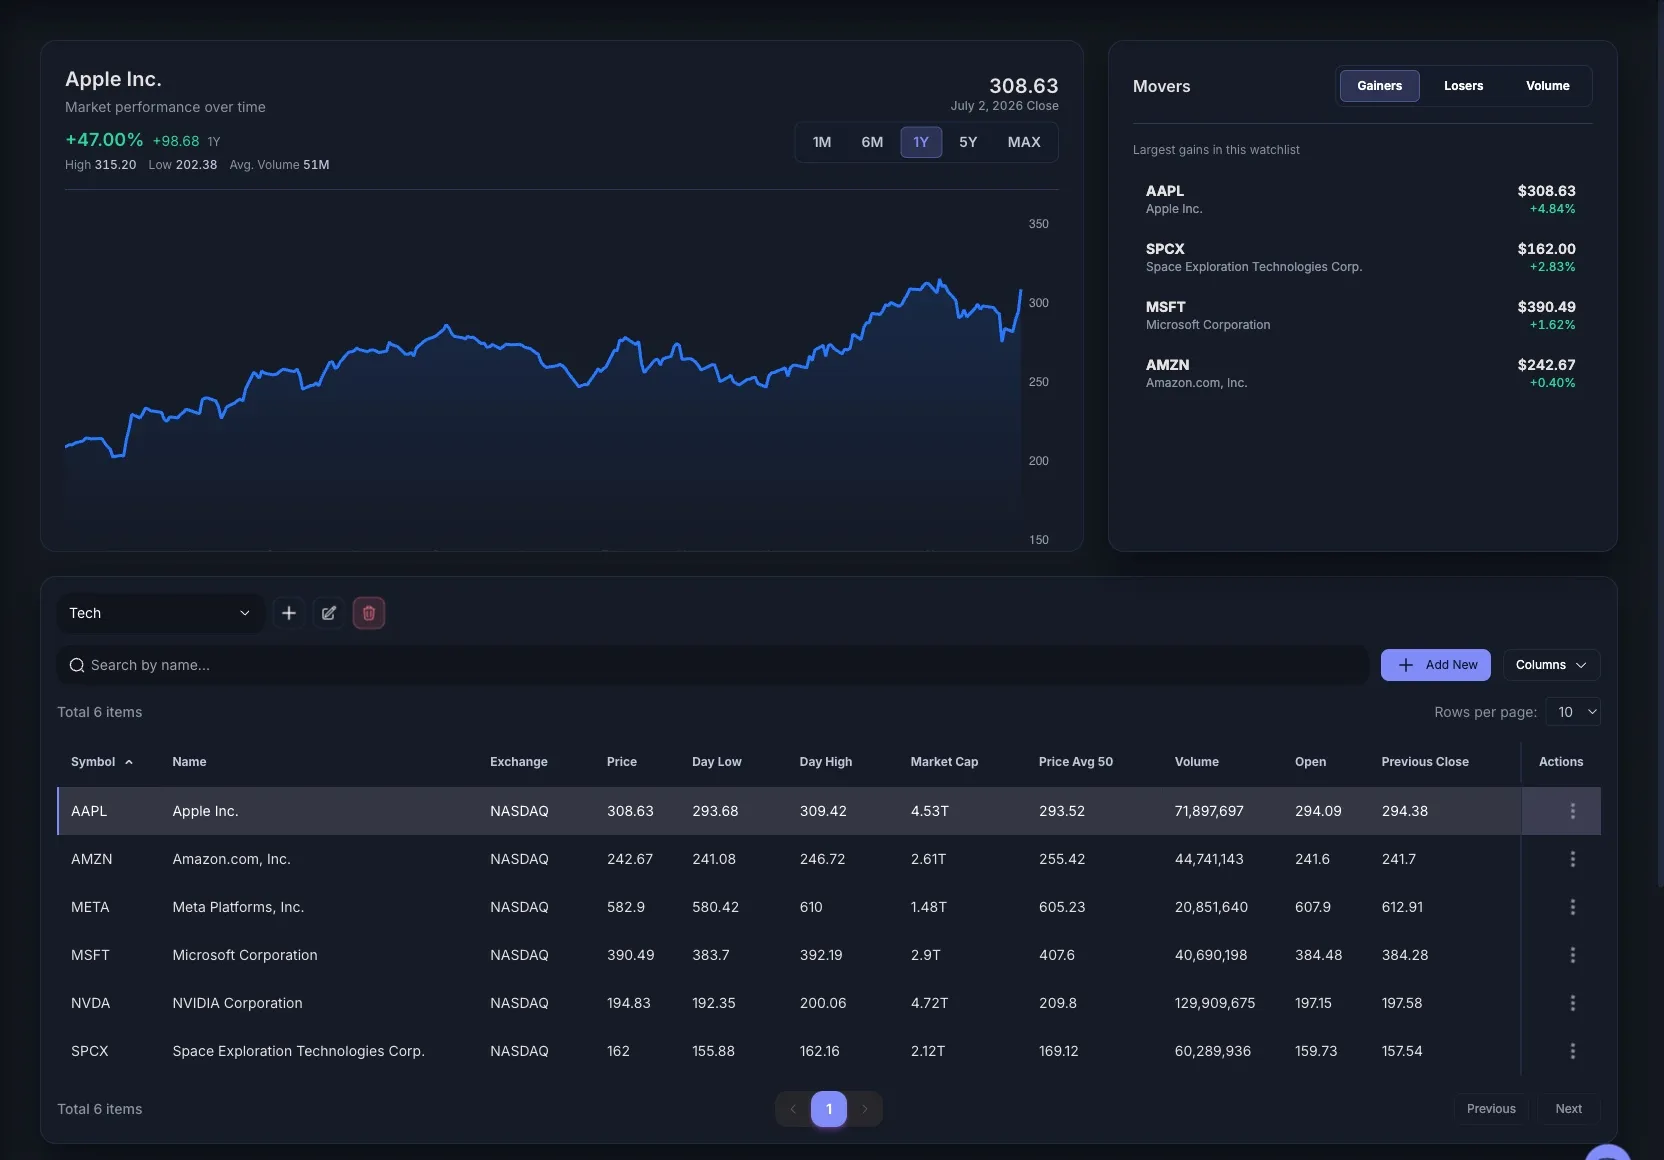Switch chart range to MAX

tap(1024, 142)
